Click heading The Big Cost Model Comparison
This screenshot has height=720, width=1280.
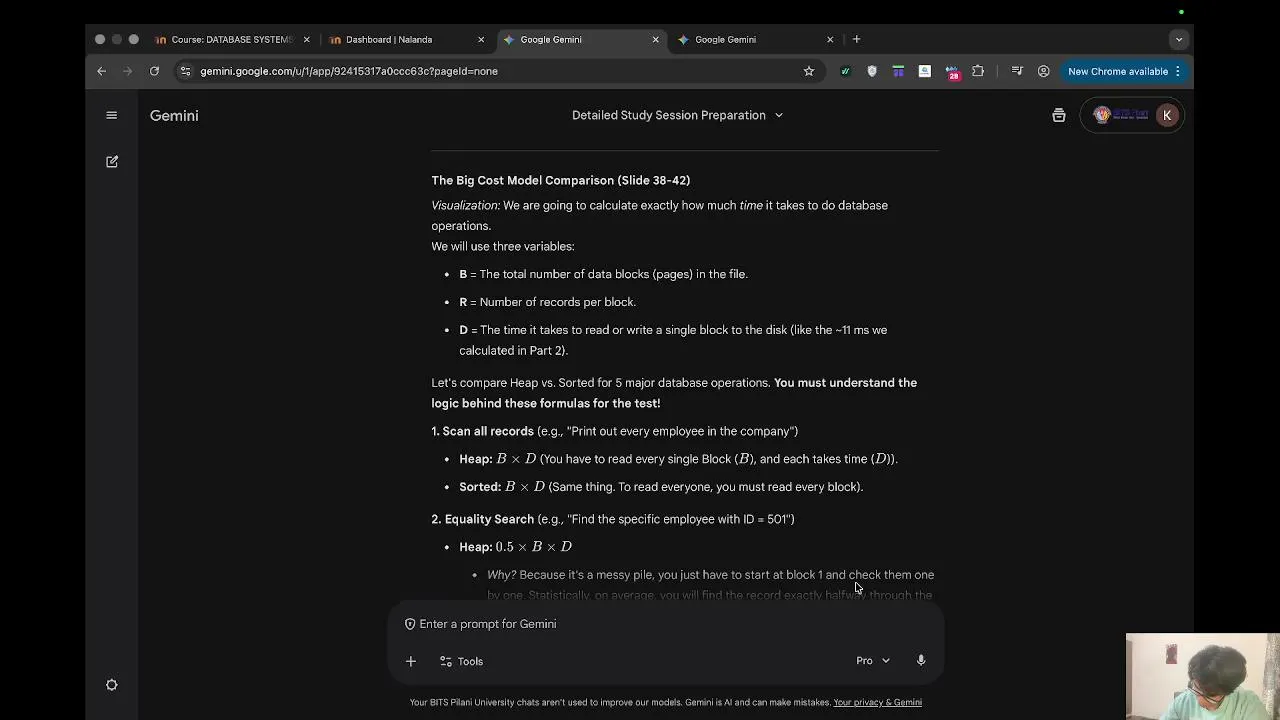[x=561, y=180]
